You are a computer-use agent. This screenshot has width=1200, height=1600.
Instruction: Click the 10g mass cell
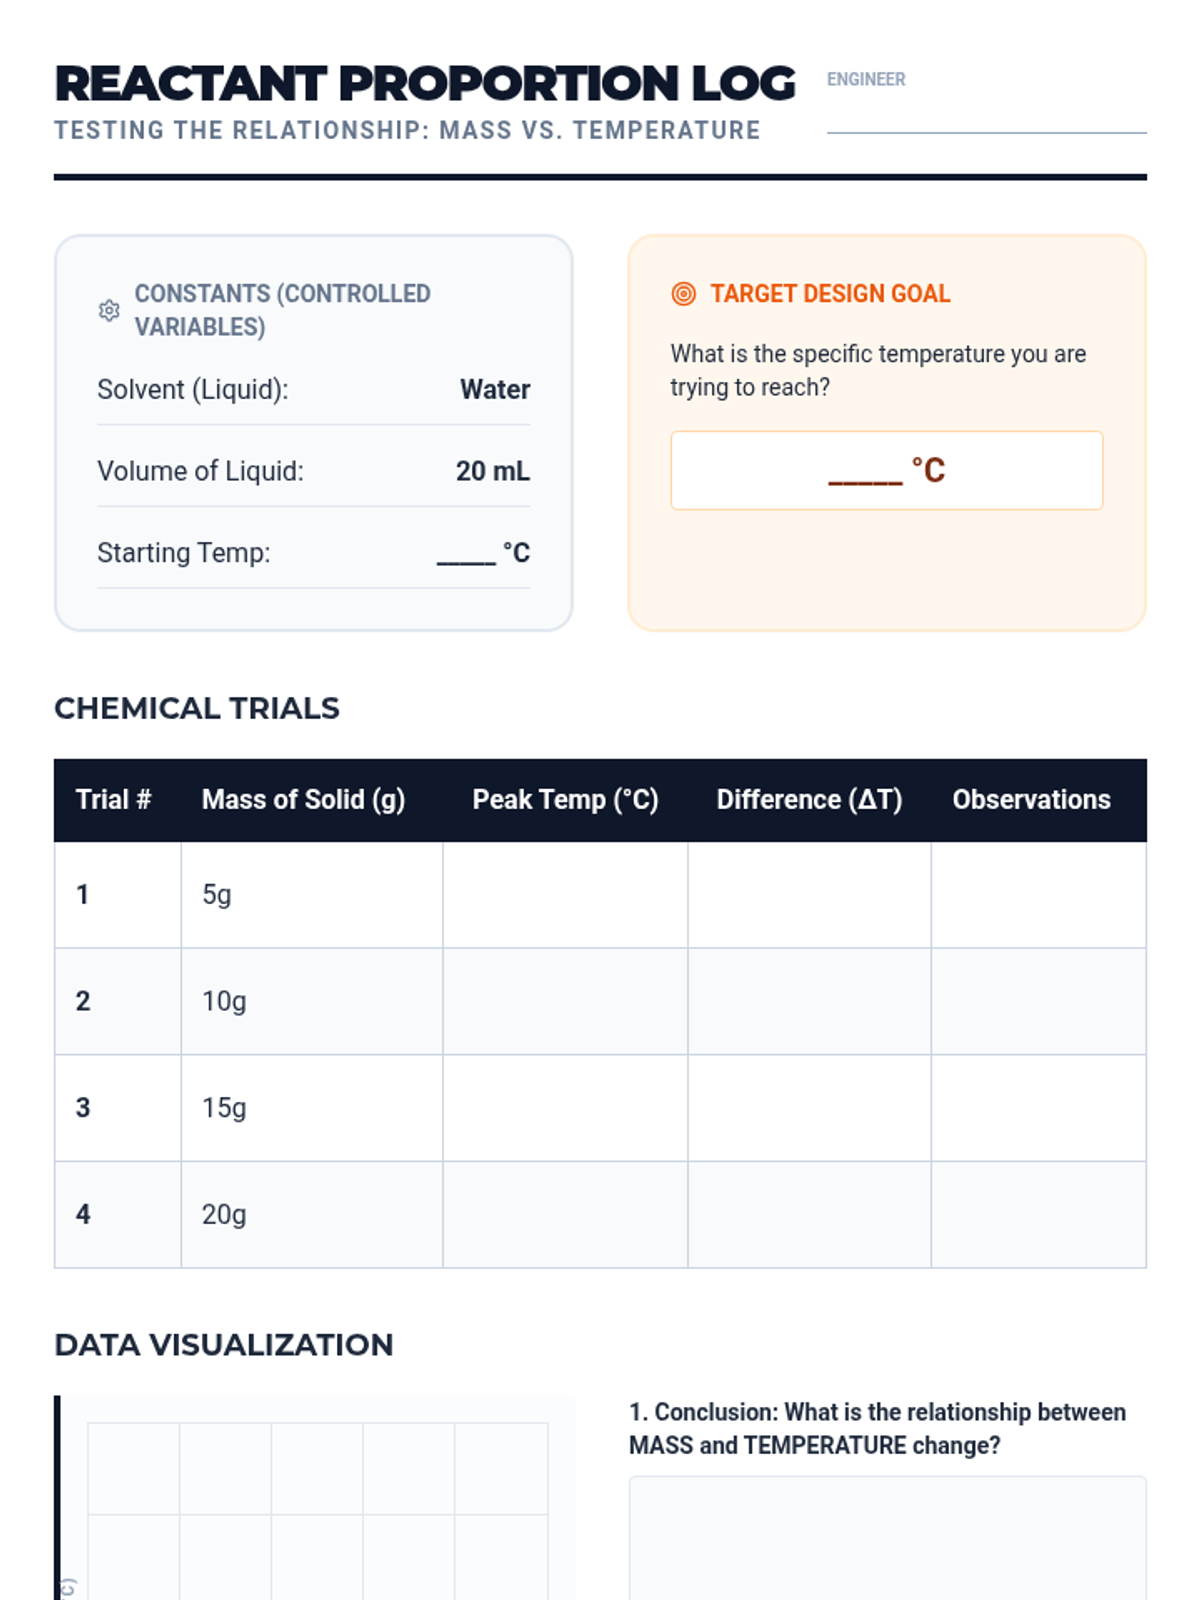[224, 1001]
